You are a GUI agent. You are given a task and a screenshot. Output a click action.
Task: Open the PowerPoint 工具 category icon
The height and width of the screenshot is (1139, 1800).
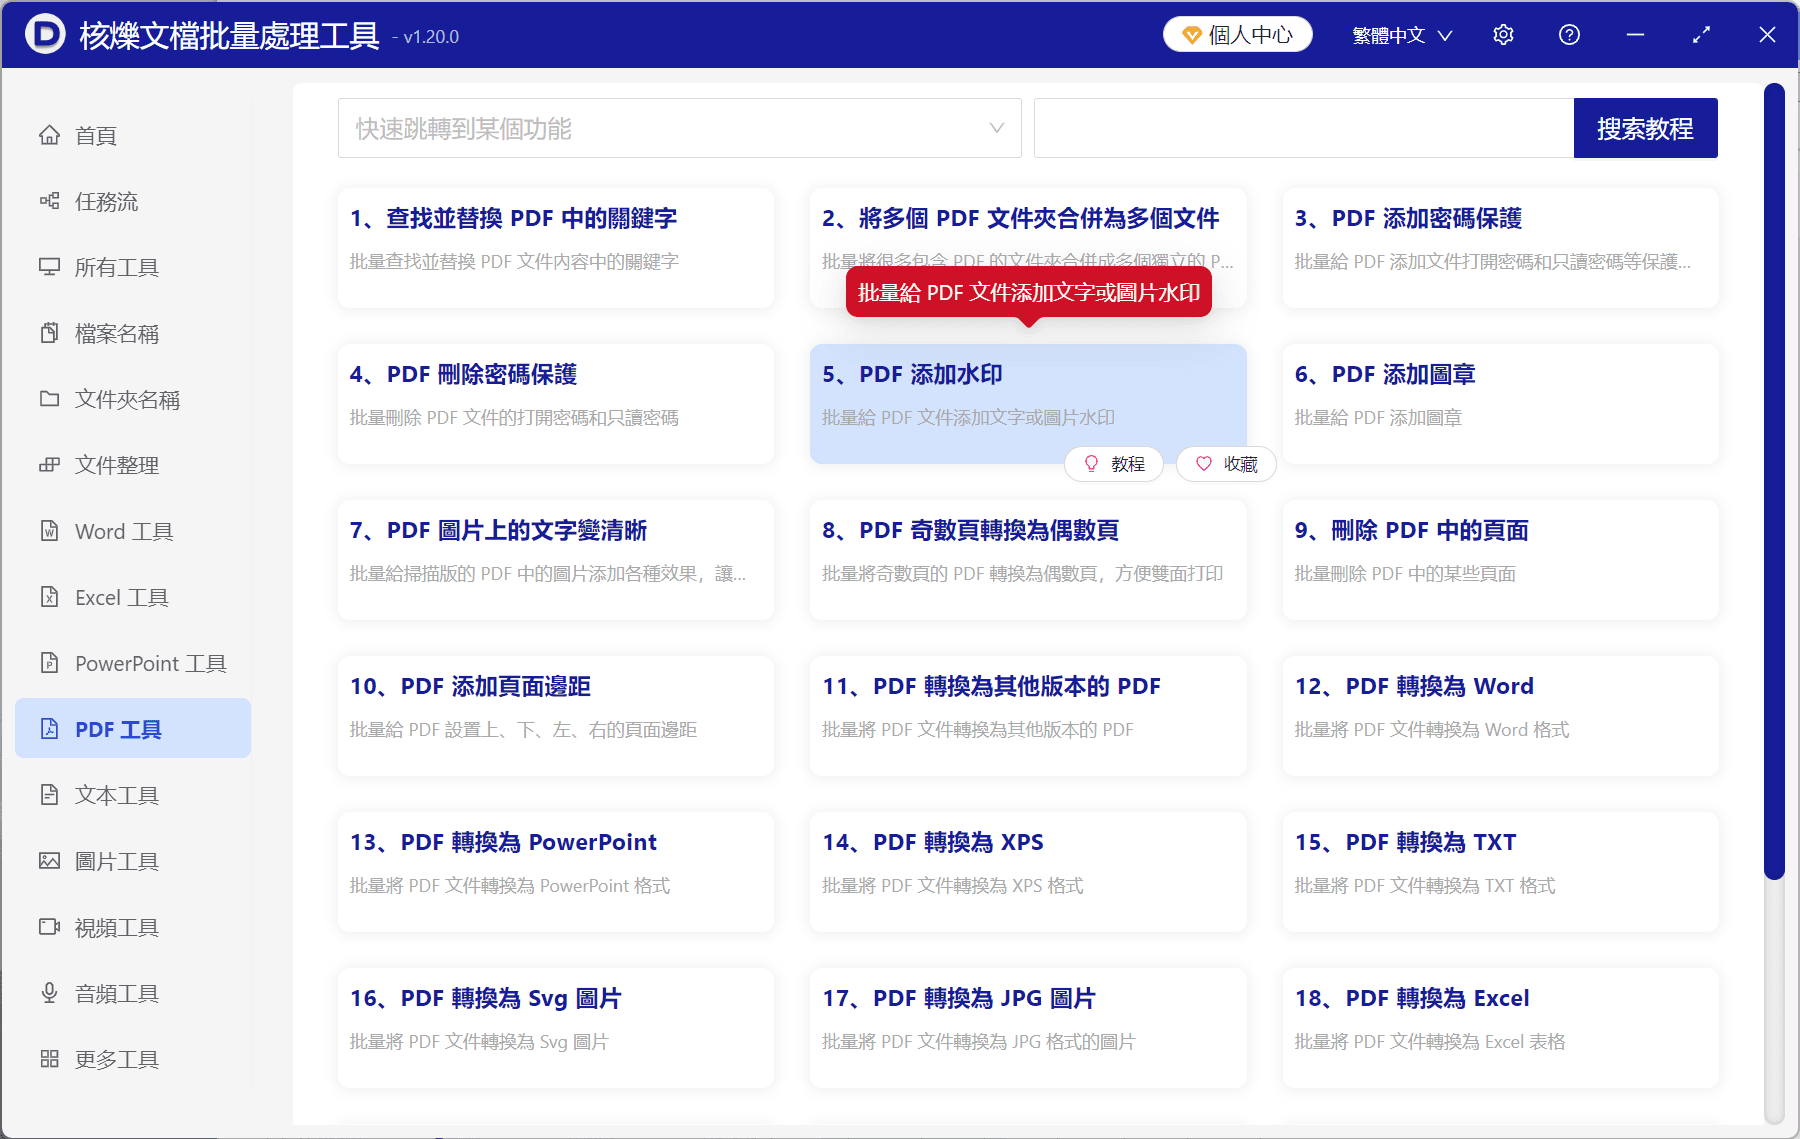click(50, 663)
